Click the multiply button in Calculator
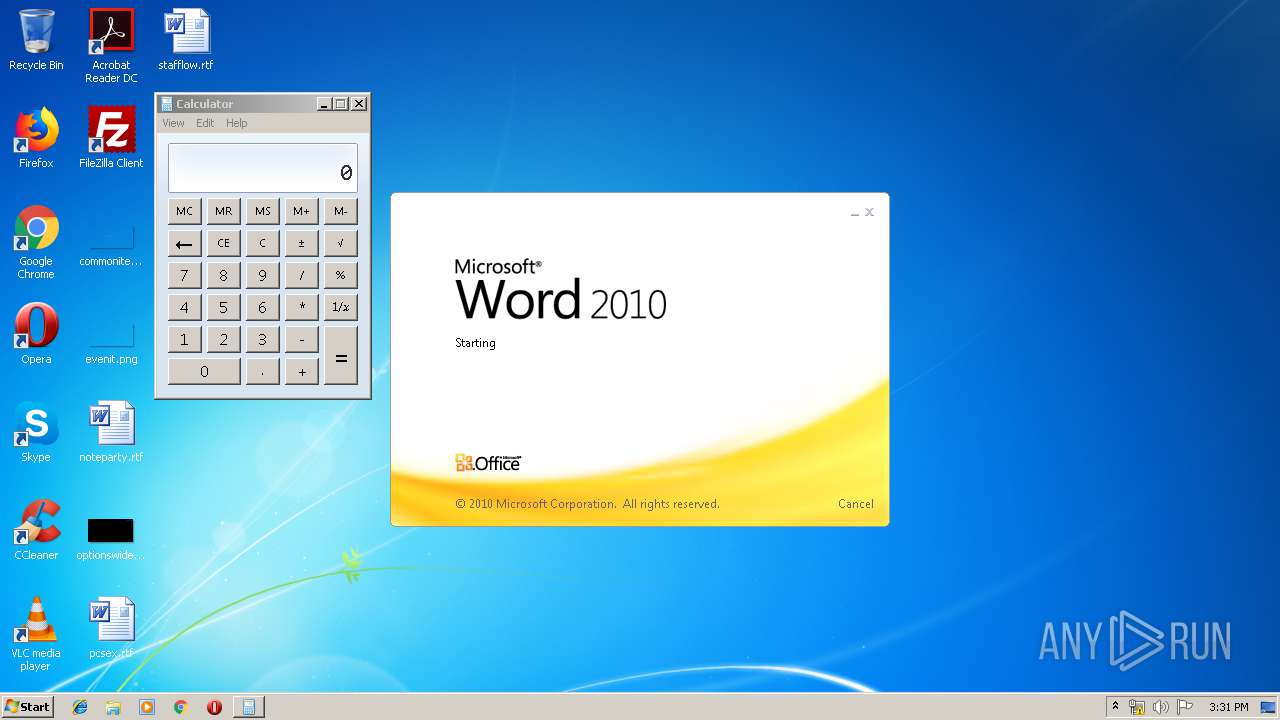This screenshot has width=1280, height=720. click(x=301, y=307)
